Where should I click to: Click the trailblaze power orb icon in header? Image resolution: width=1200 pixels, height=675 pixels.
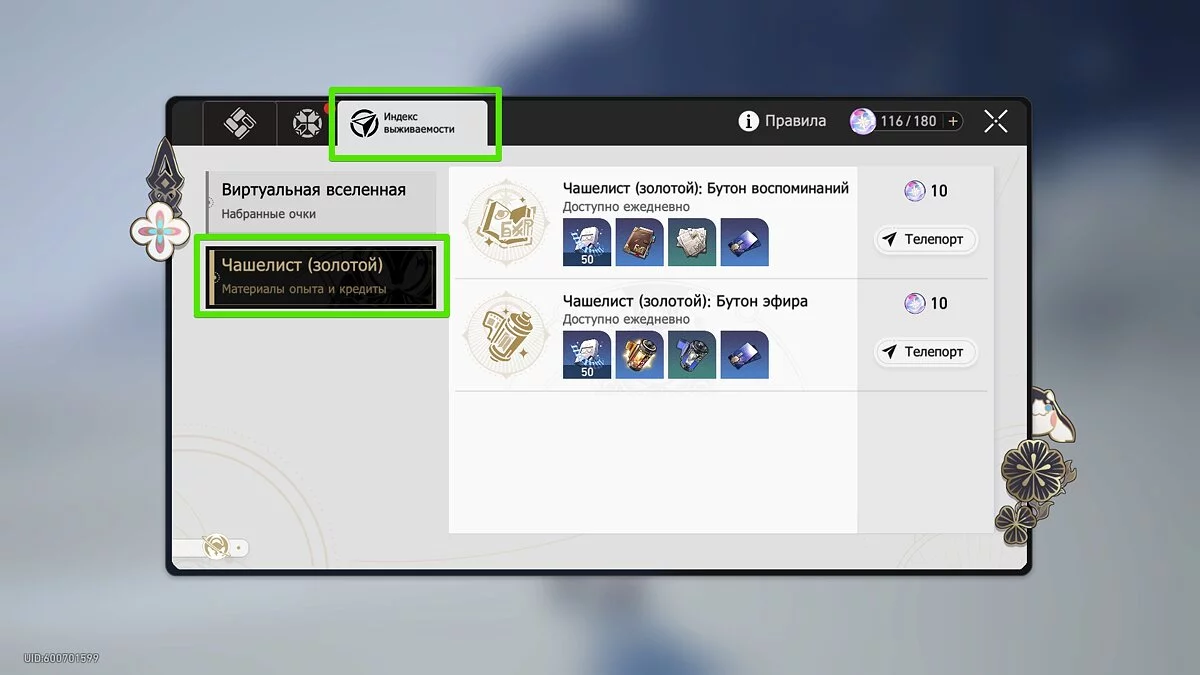(862, 122)
